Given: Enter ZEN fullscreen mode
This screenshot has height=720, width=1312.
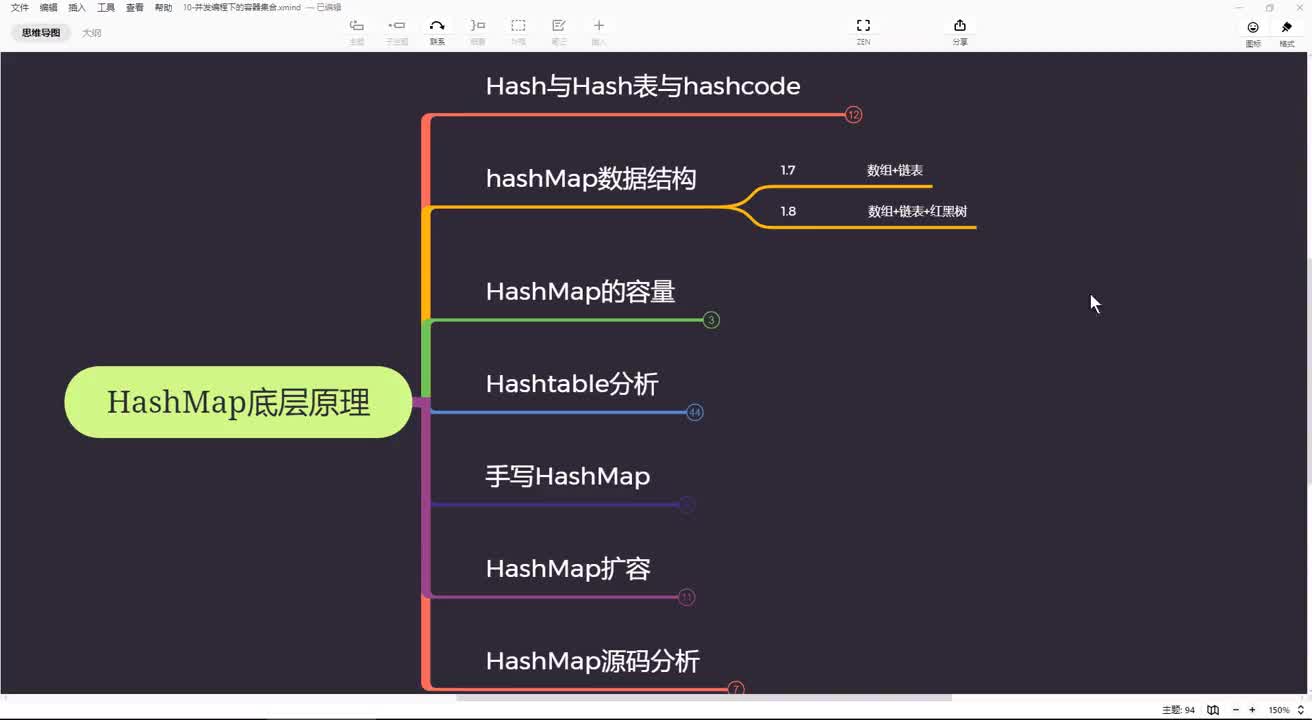Looking at the screenshot, I should pos(863,26).
